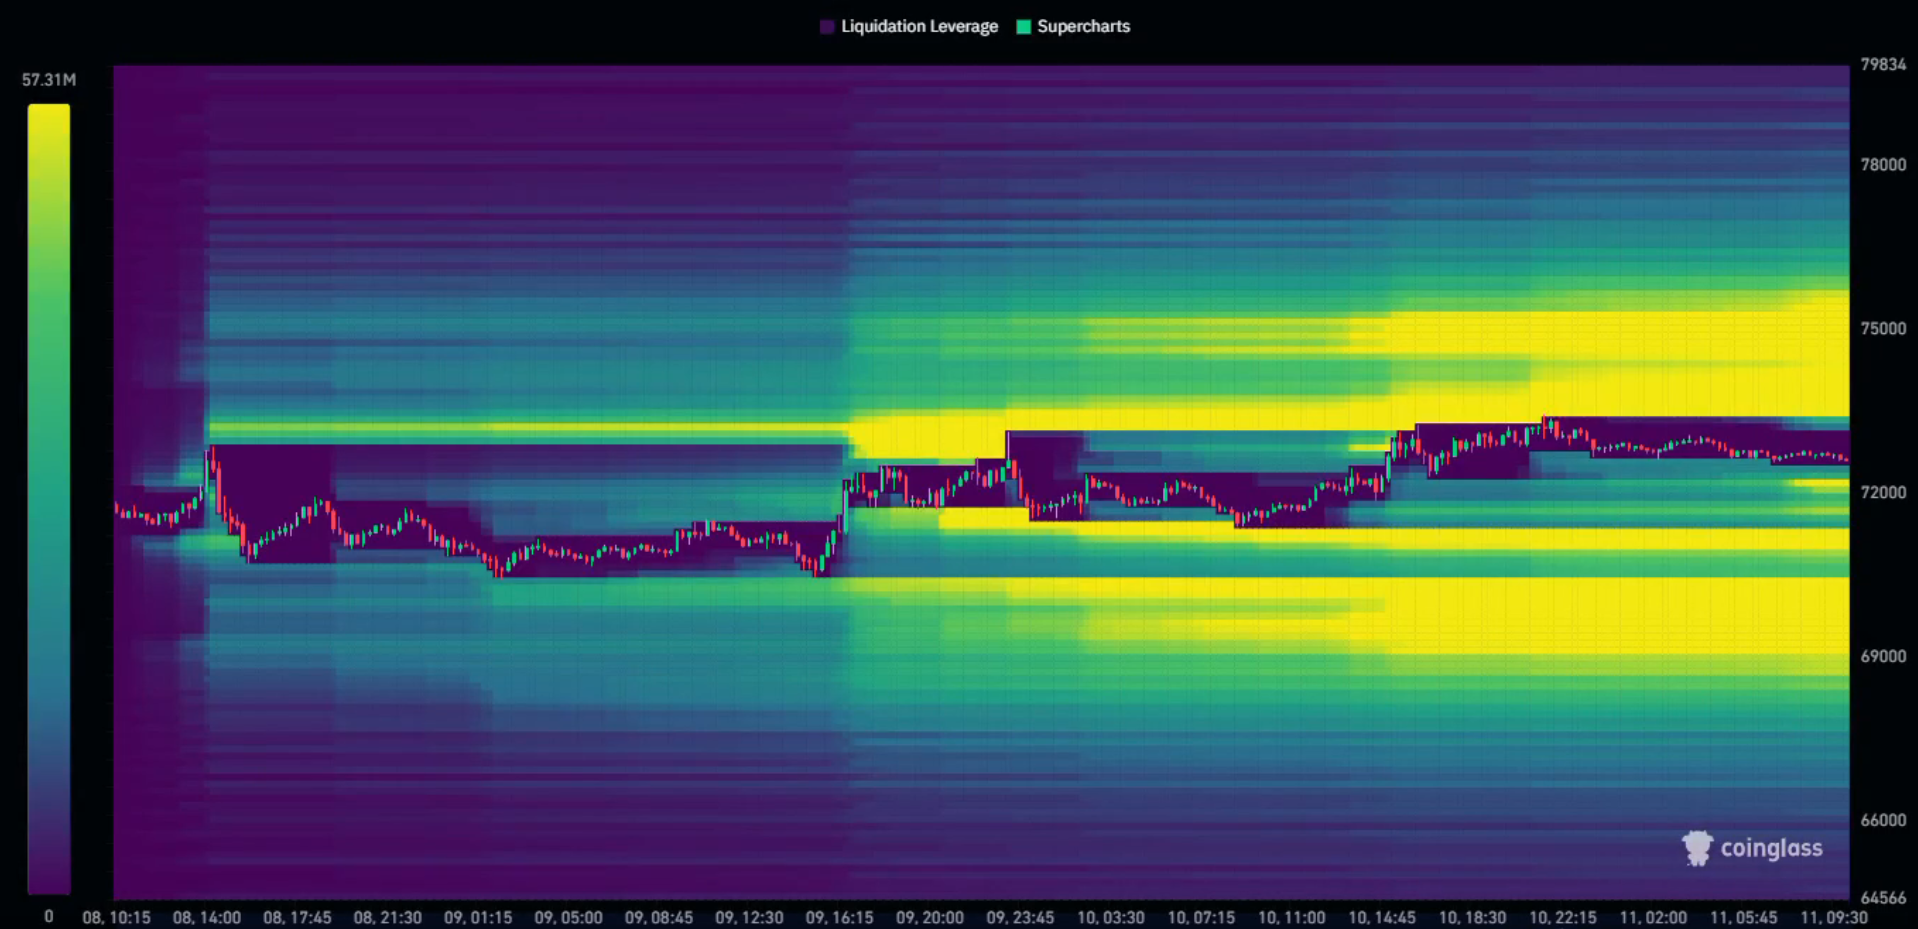The width and height of the screenshot is (1918, 929).
Task: Click the 11, 09:30 time axis label
Action: 1833,917
